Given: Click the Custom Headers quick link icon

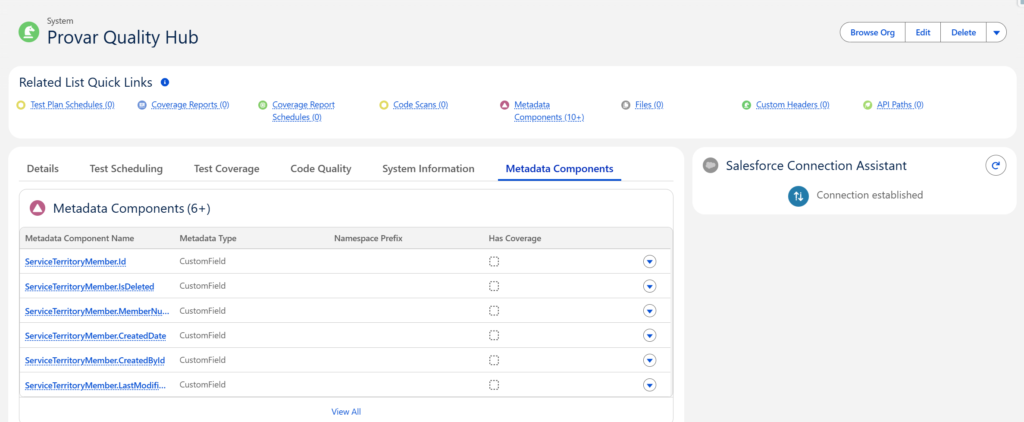Looking at the screenshot, I should [746, 104].
